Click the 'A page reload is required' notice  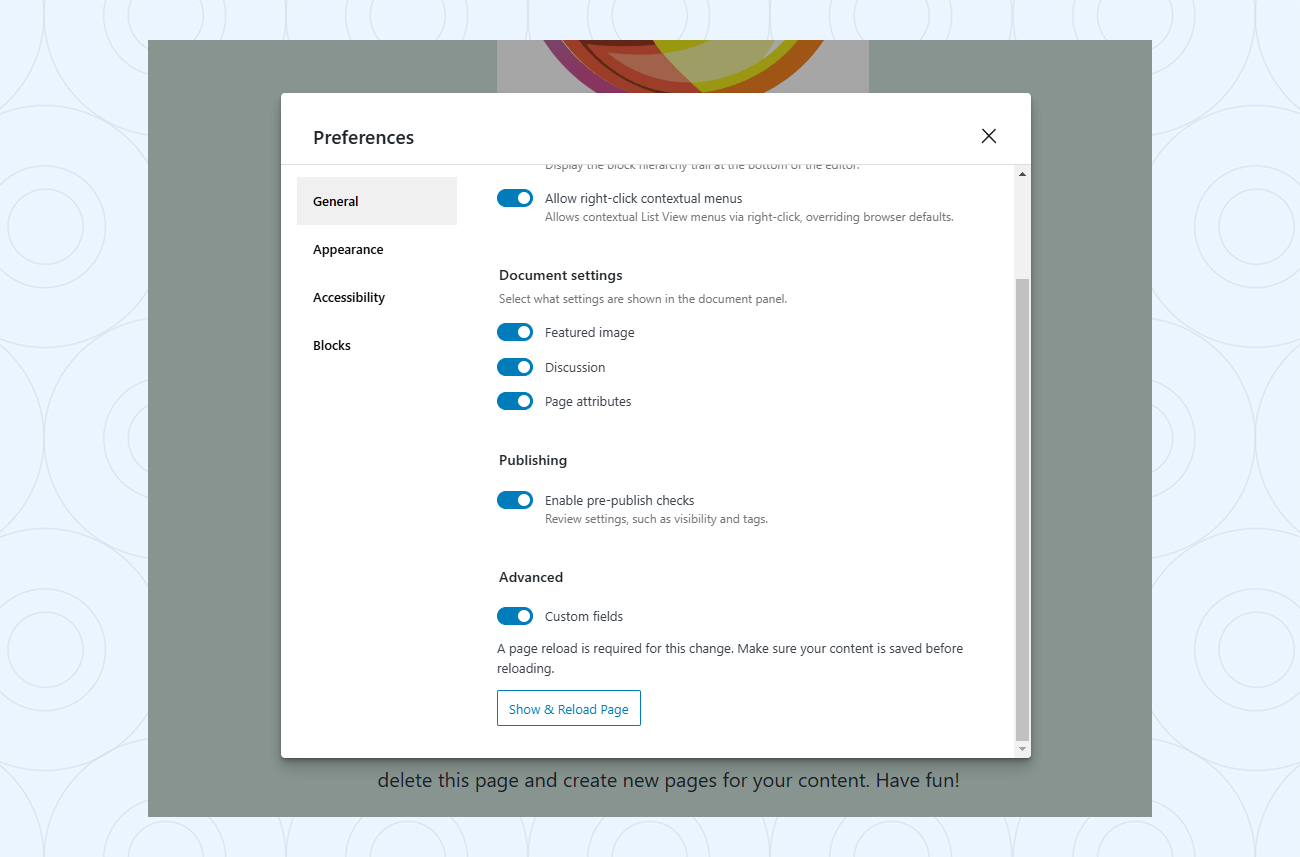point(730,658)
